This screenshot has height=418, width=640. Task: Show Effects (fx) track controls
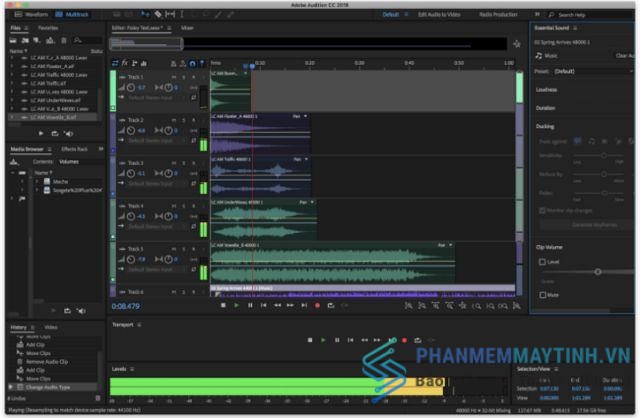[x=124, y=63]
